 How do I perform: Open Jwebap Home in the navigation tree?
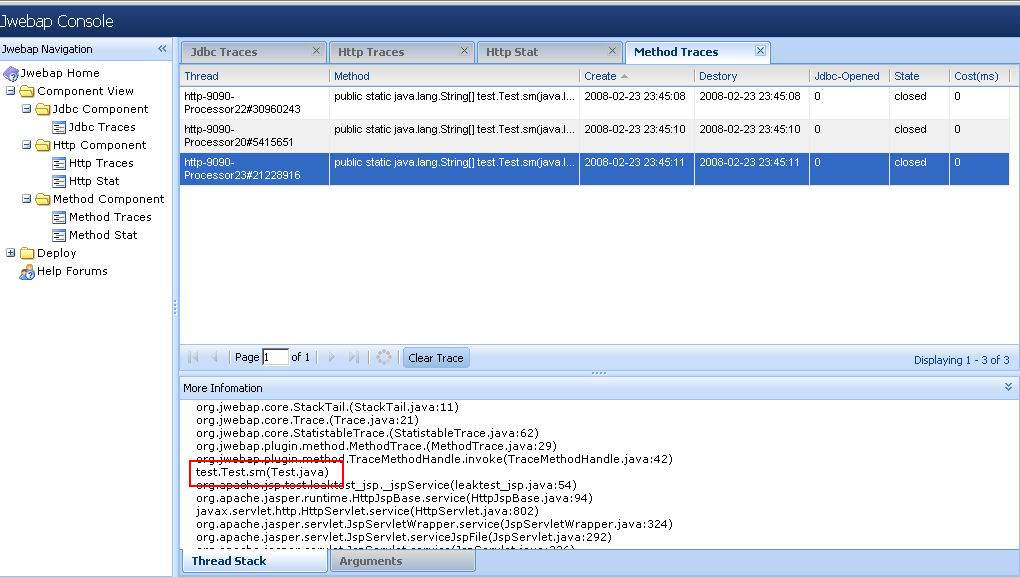(59, 73)
